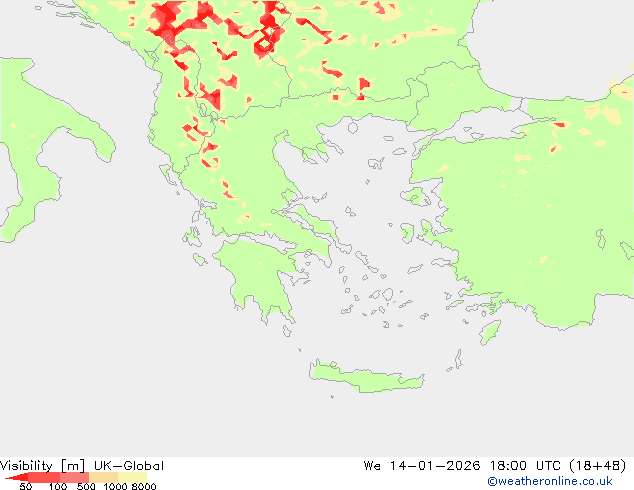The image size is (634, 490).
Task: Pick the pale yellow 1000–8000 legend swatch
Action: tap(132, 477)
